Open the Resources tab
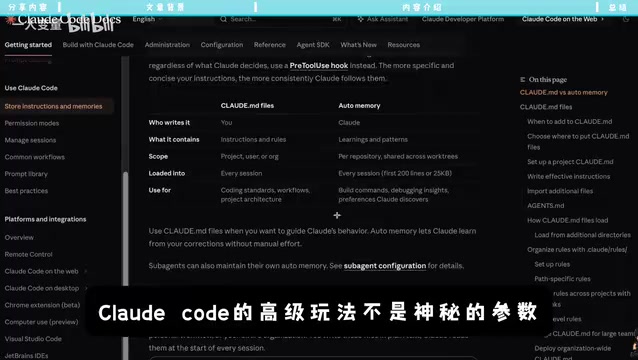Screen dimensions: 638x360 click(404, 45)
